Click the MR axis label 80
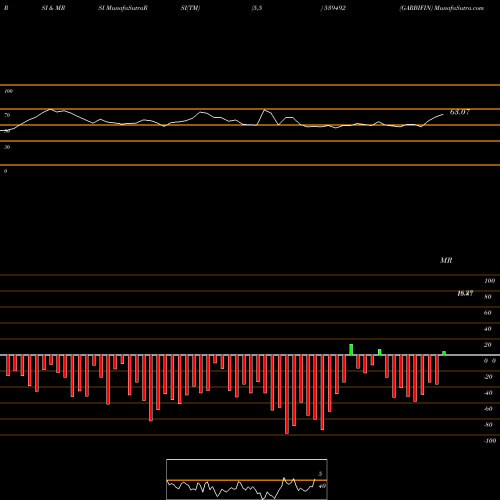This screenshot has width=500, height=500. [488, 297]
